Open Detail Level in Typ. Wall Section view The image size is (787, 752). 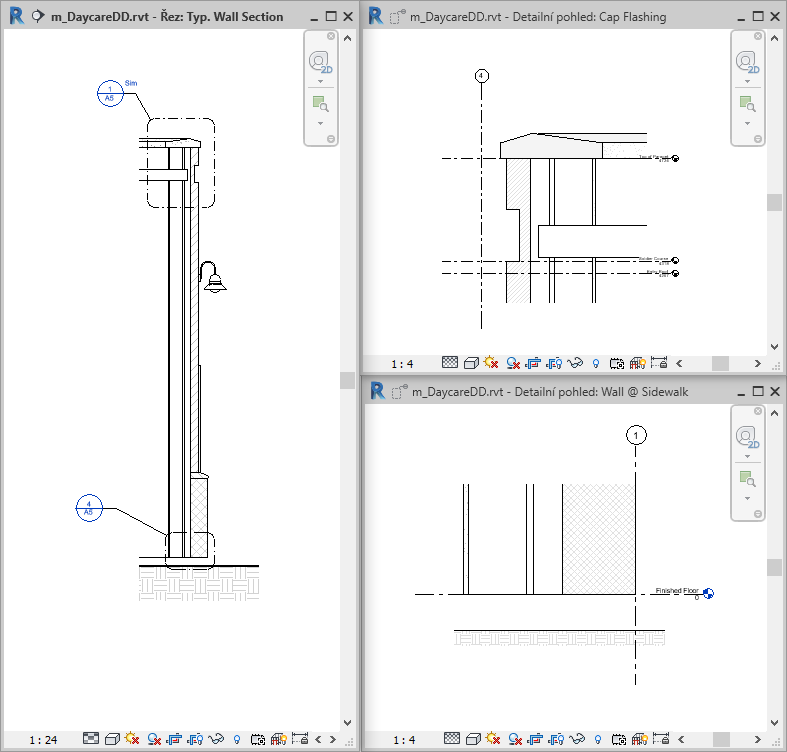point(91,738)
